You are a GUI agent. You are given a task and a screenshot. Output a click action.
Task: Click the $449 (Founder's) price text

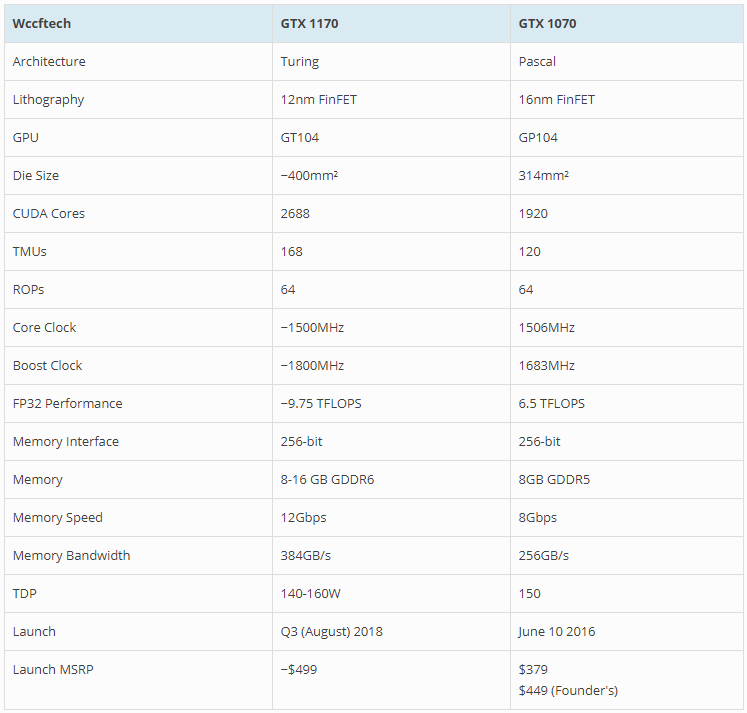tap(569, 690)
